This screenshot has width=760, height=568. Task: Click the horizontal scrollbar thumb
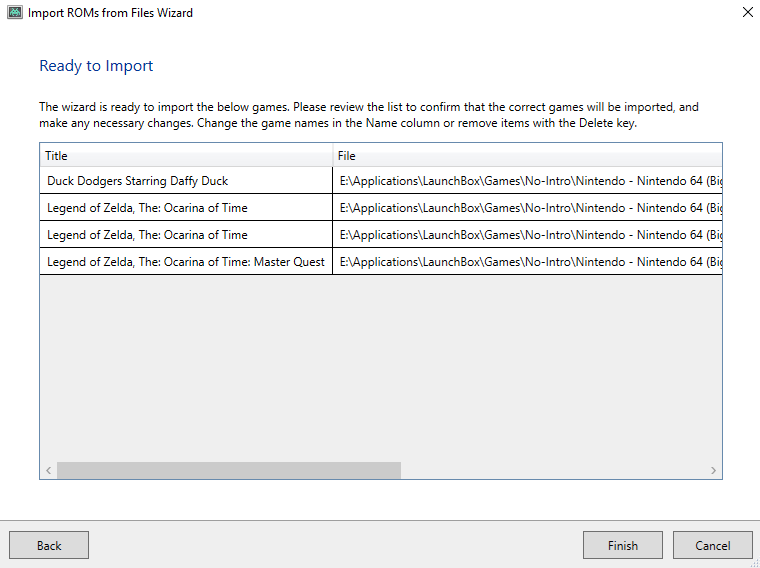point(228,470)
